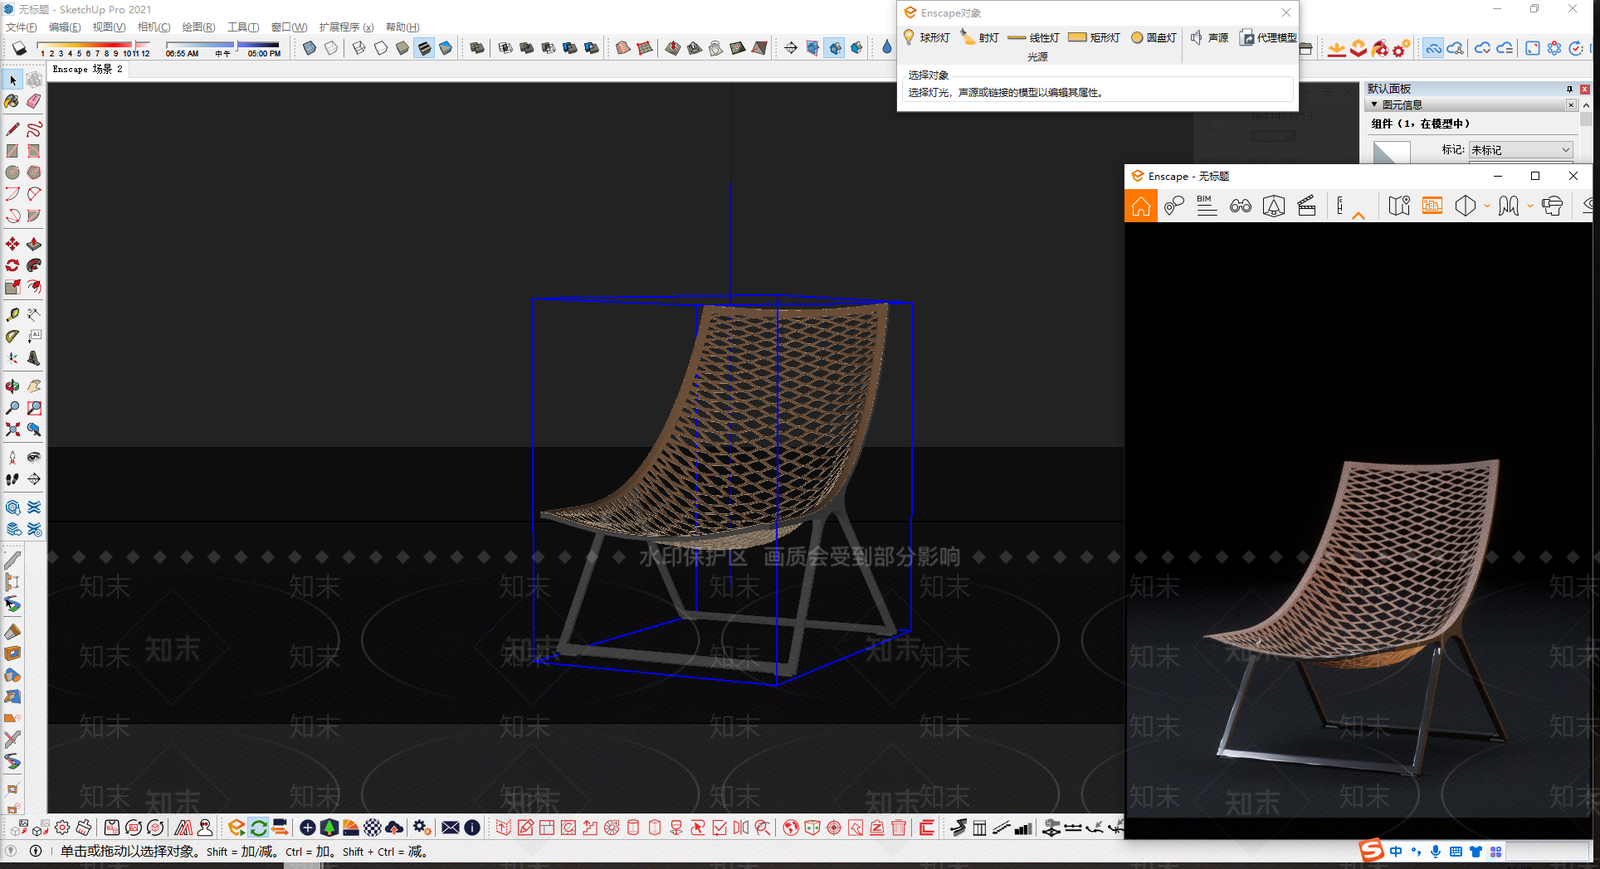Click the sunset 05:00 PM time label

(x=264, y=54)
